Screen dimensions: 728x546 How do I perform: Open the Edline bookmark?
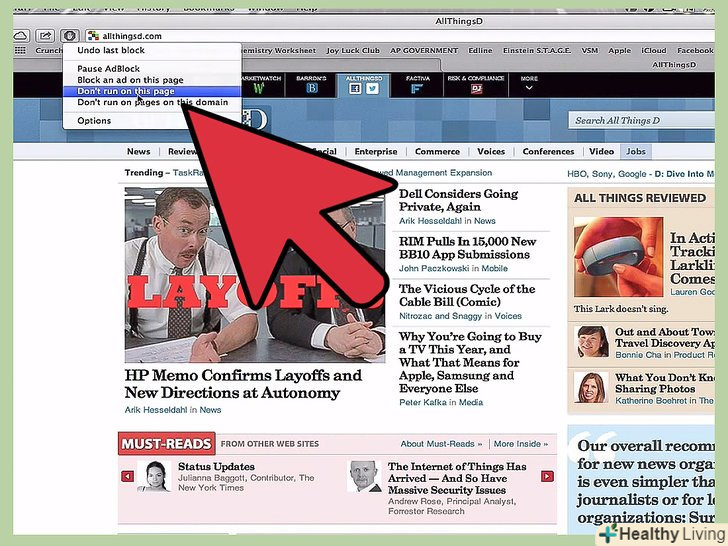pos(480,51)
